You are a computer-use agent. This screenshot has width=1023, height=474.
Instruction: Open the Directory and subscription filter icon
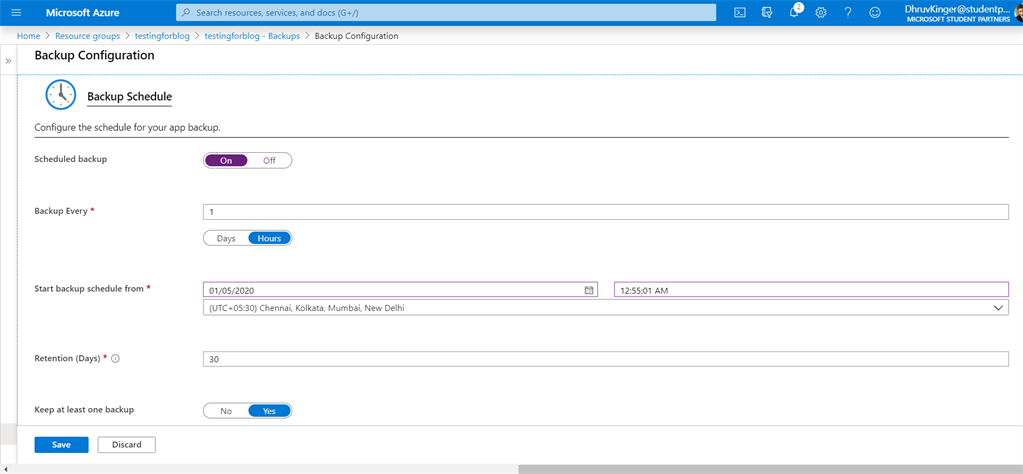[x=767, y=12]
